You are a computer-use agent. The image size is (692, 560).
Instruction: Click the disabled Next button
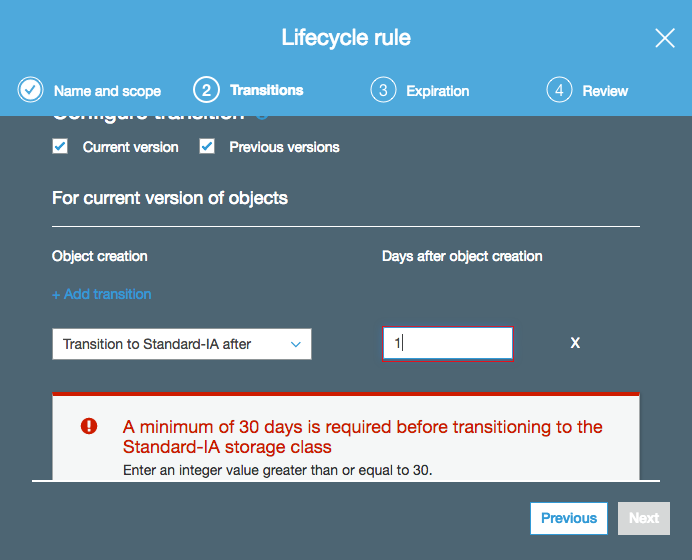pyautogui.click(x=644, y=518)
